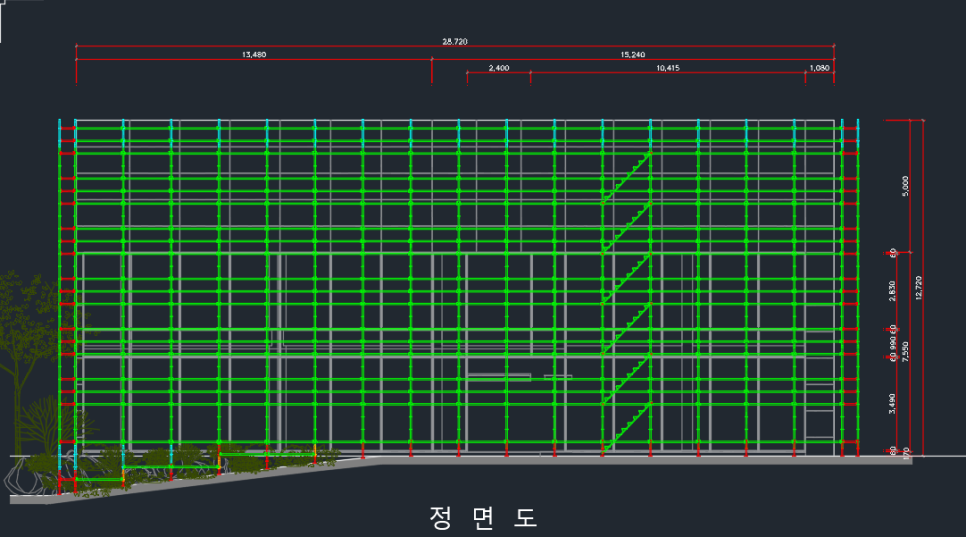Image resolution: width=966 pixels, height=537 pixels.
Task: Select the 2,830 vertical dimension label
Action: click(x=892, y=291)
